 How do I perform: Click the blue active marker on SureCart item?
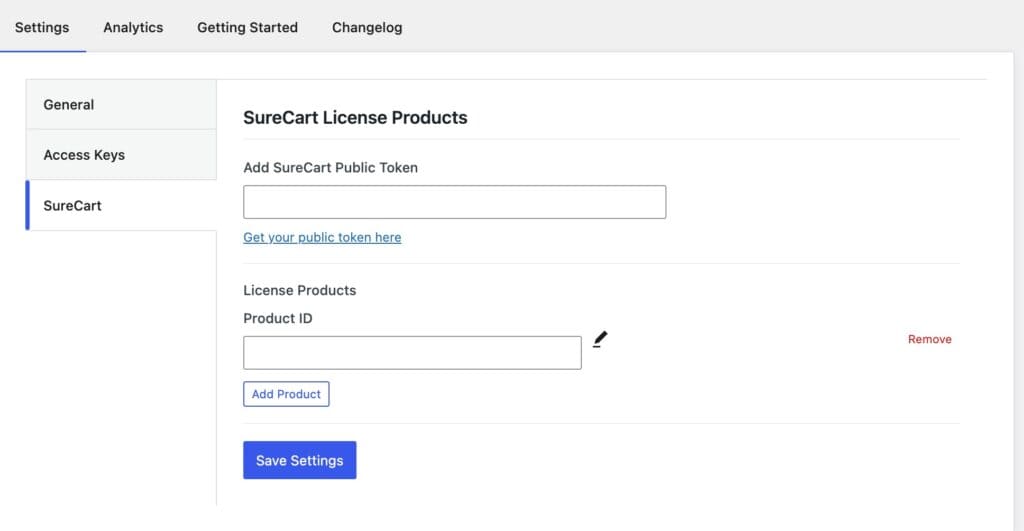pyautogui.click(x=28, y=206)
